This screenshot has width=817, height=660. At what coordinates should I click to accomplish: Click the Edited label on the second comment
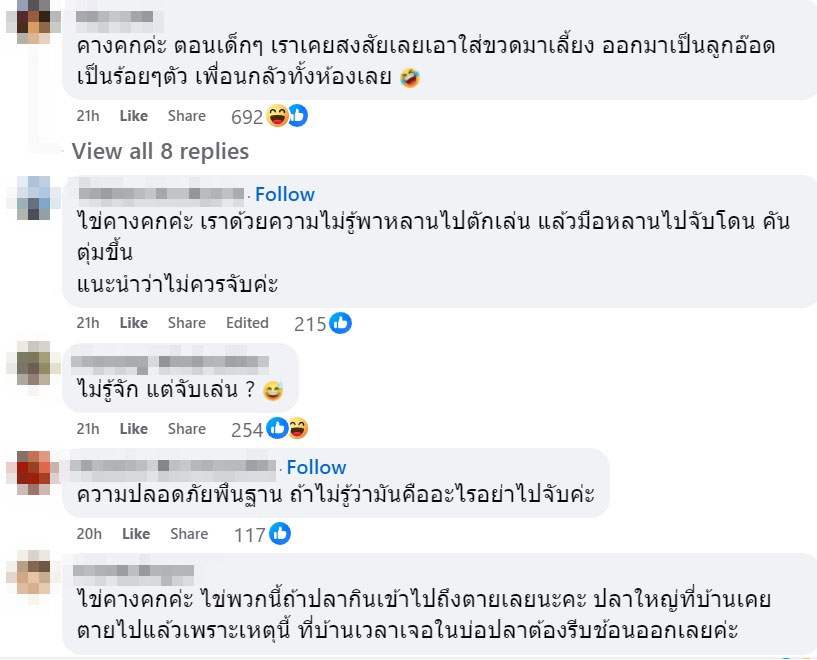(x=246, y=322)
